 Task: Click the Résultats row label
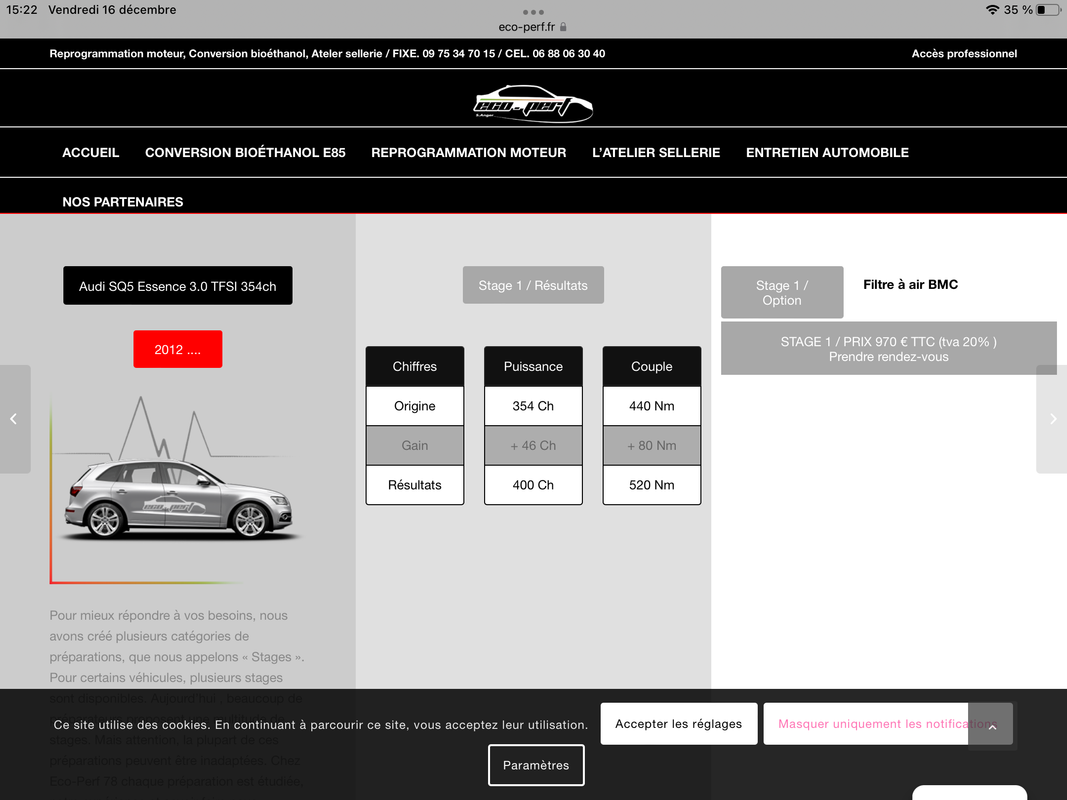[x=414, y=485]
